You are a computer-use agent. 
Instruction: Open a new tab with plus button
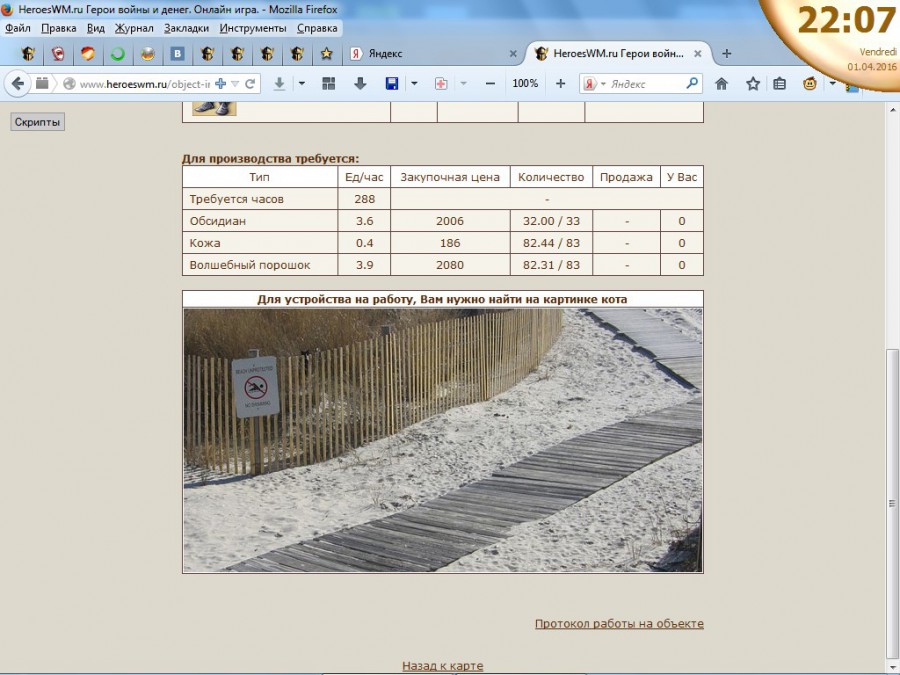pos(727,54)
